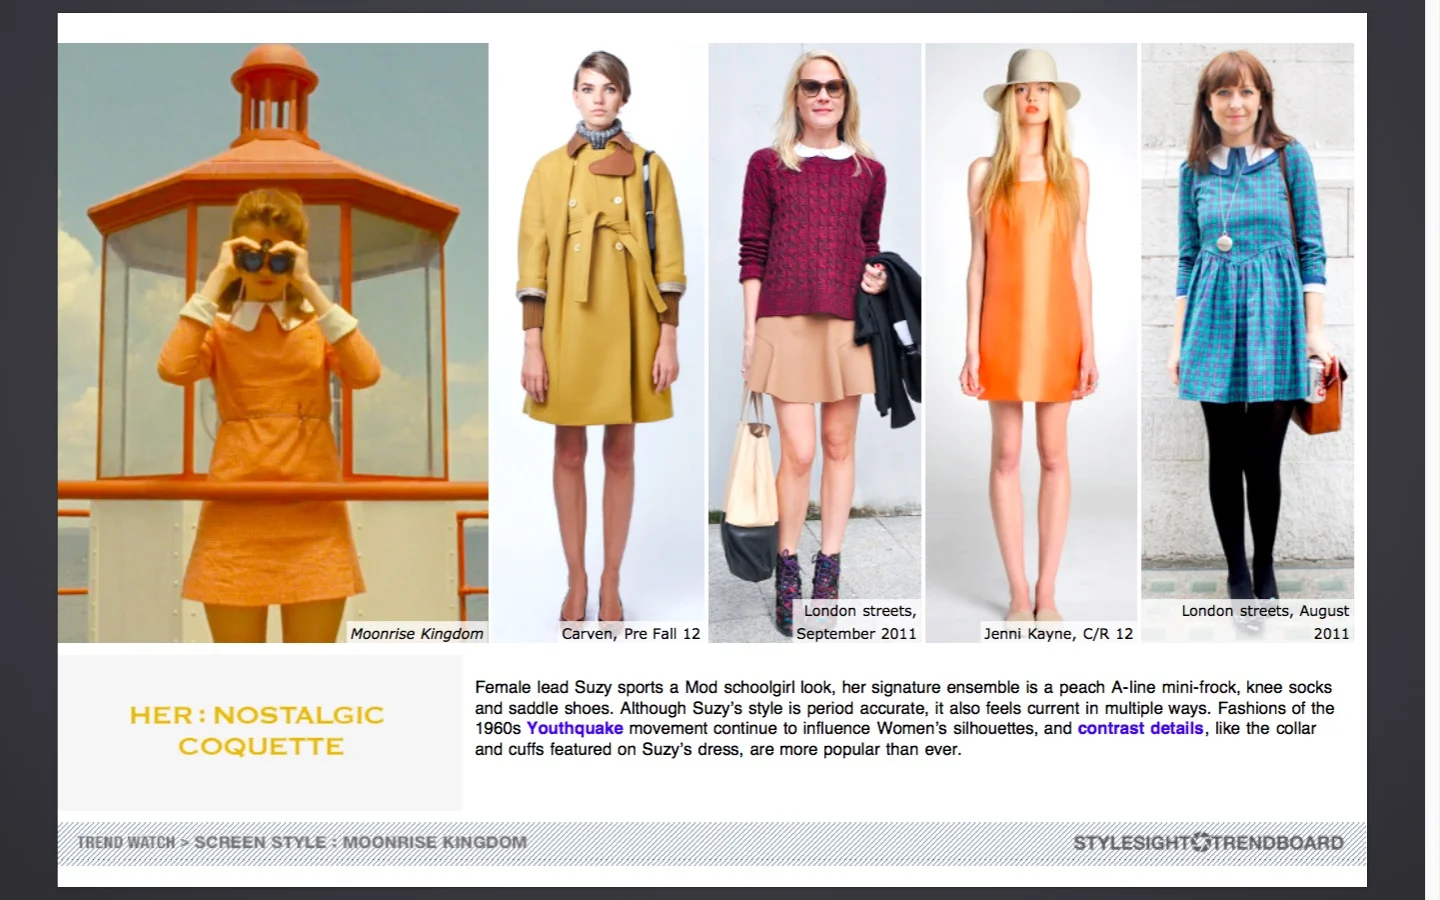The height and width of the screenshot is (900, 1440).
Task: Click the Moonrise Kingdom film still image
Action: (273, 342)
